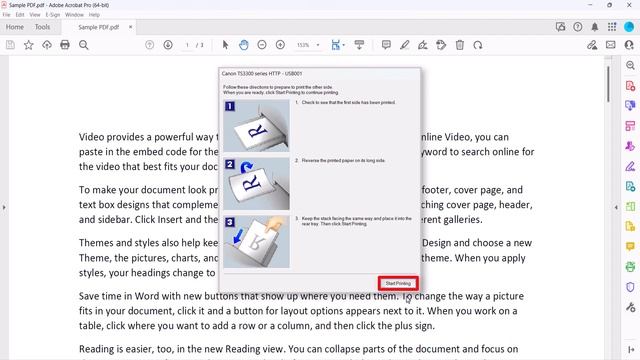The width and height of the screenshot is (640, 360).
Task: Open the View menu
Action: (35, 15)
